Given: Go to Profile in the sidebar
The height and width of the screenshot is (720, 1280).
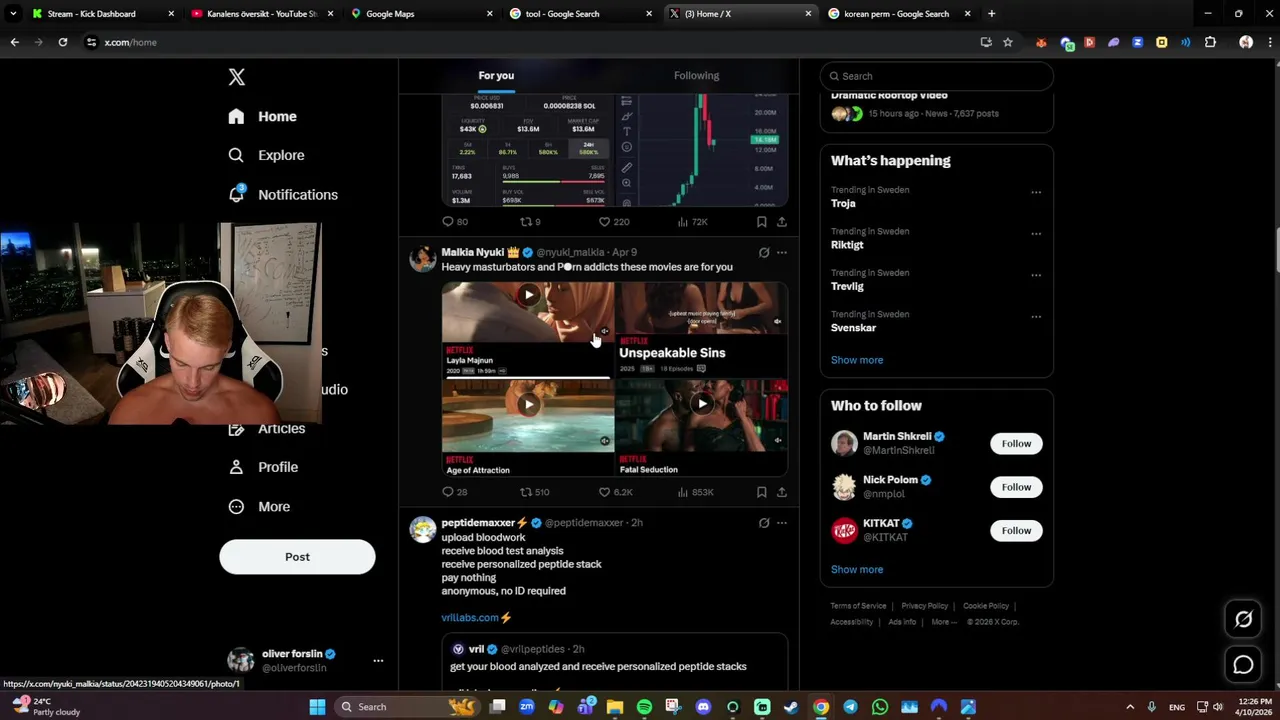Looking at the screenshot, I should [263, 467].
